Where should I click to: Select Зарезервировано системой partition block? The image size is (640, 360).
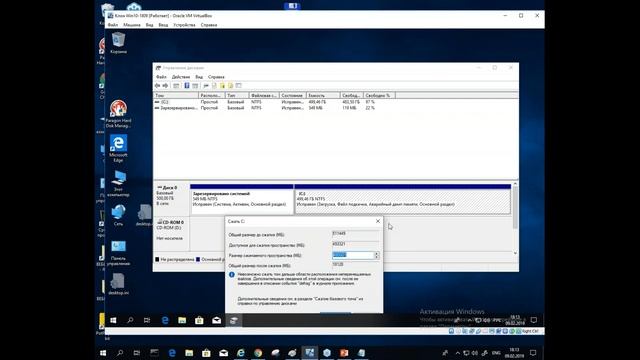coord(242,199)
